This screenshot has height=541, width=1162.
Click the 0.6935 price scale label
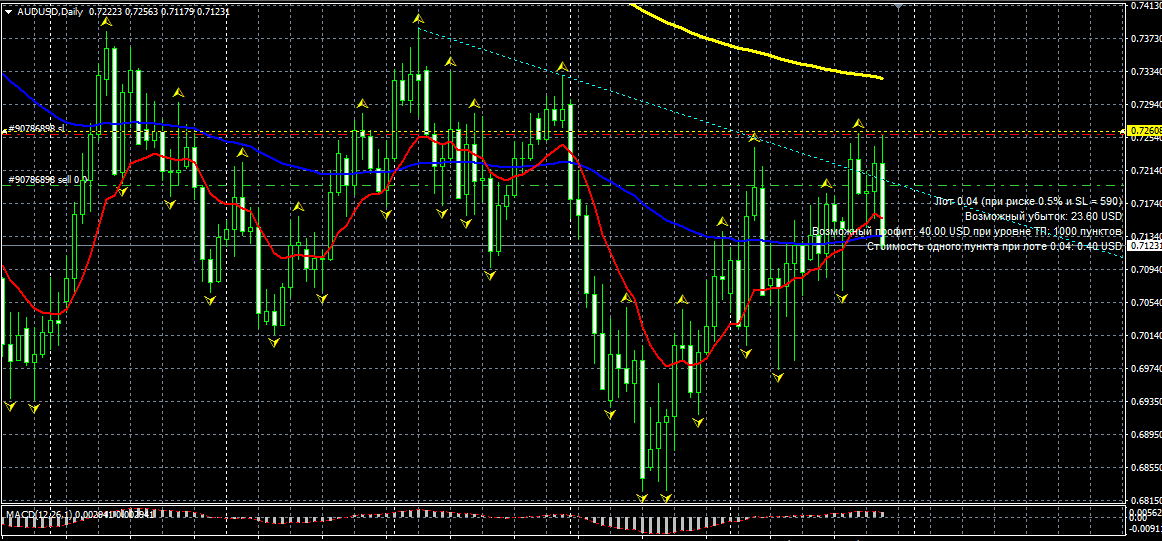tap(1146, 402)
